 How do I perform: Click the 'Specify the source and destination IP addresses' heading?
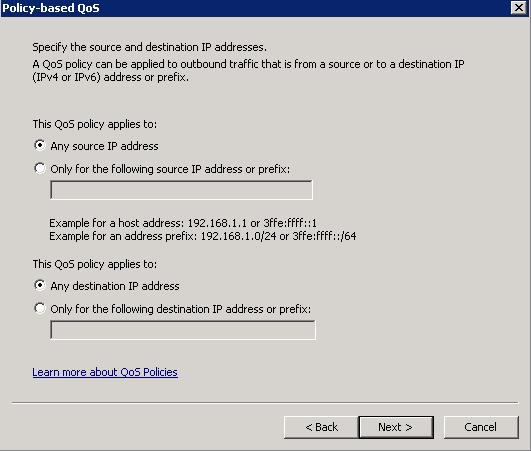(x=149, y=47)
